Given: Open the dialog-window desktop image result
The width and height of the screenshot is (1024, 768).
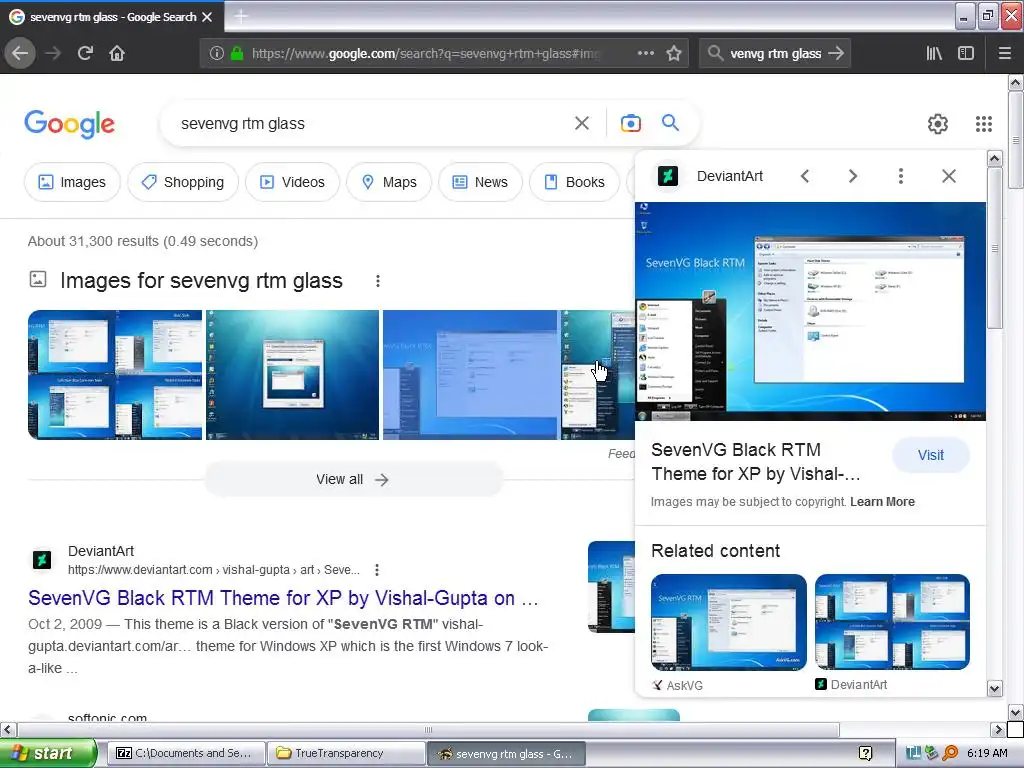Looking at the screenshot, I should click(x=293, y=375).
